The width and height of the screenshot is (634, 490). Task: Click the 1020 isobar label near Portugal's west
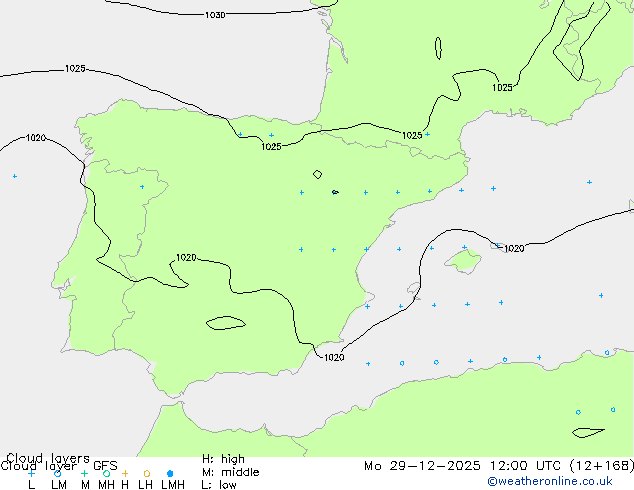click(x=36, y=138)
